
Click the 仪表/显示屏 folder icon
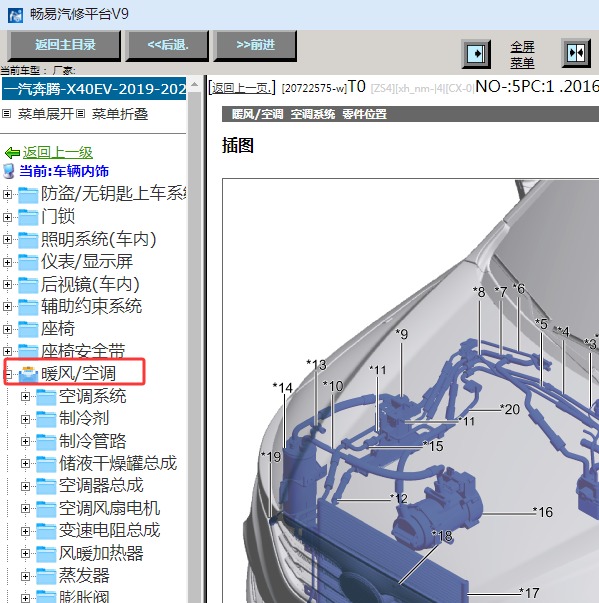pos(28,262)
